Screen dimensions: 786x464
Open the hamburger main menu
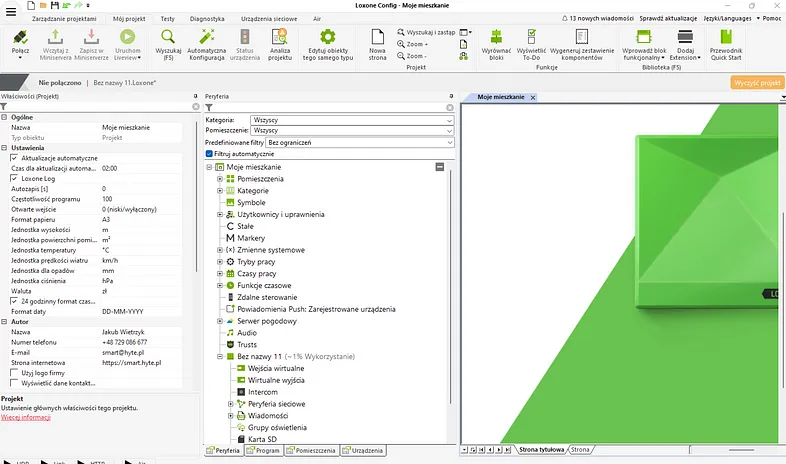[x=11, y=12]
